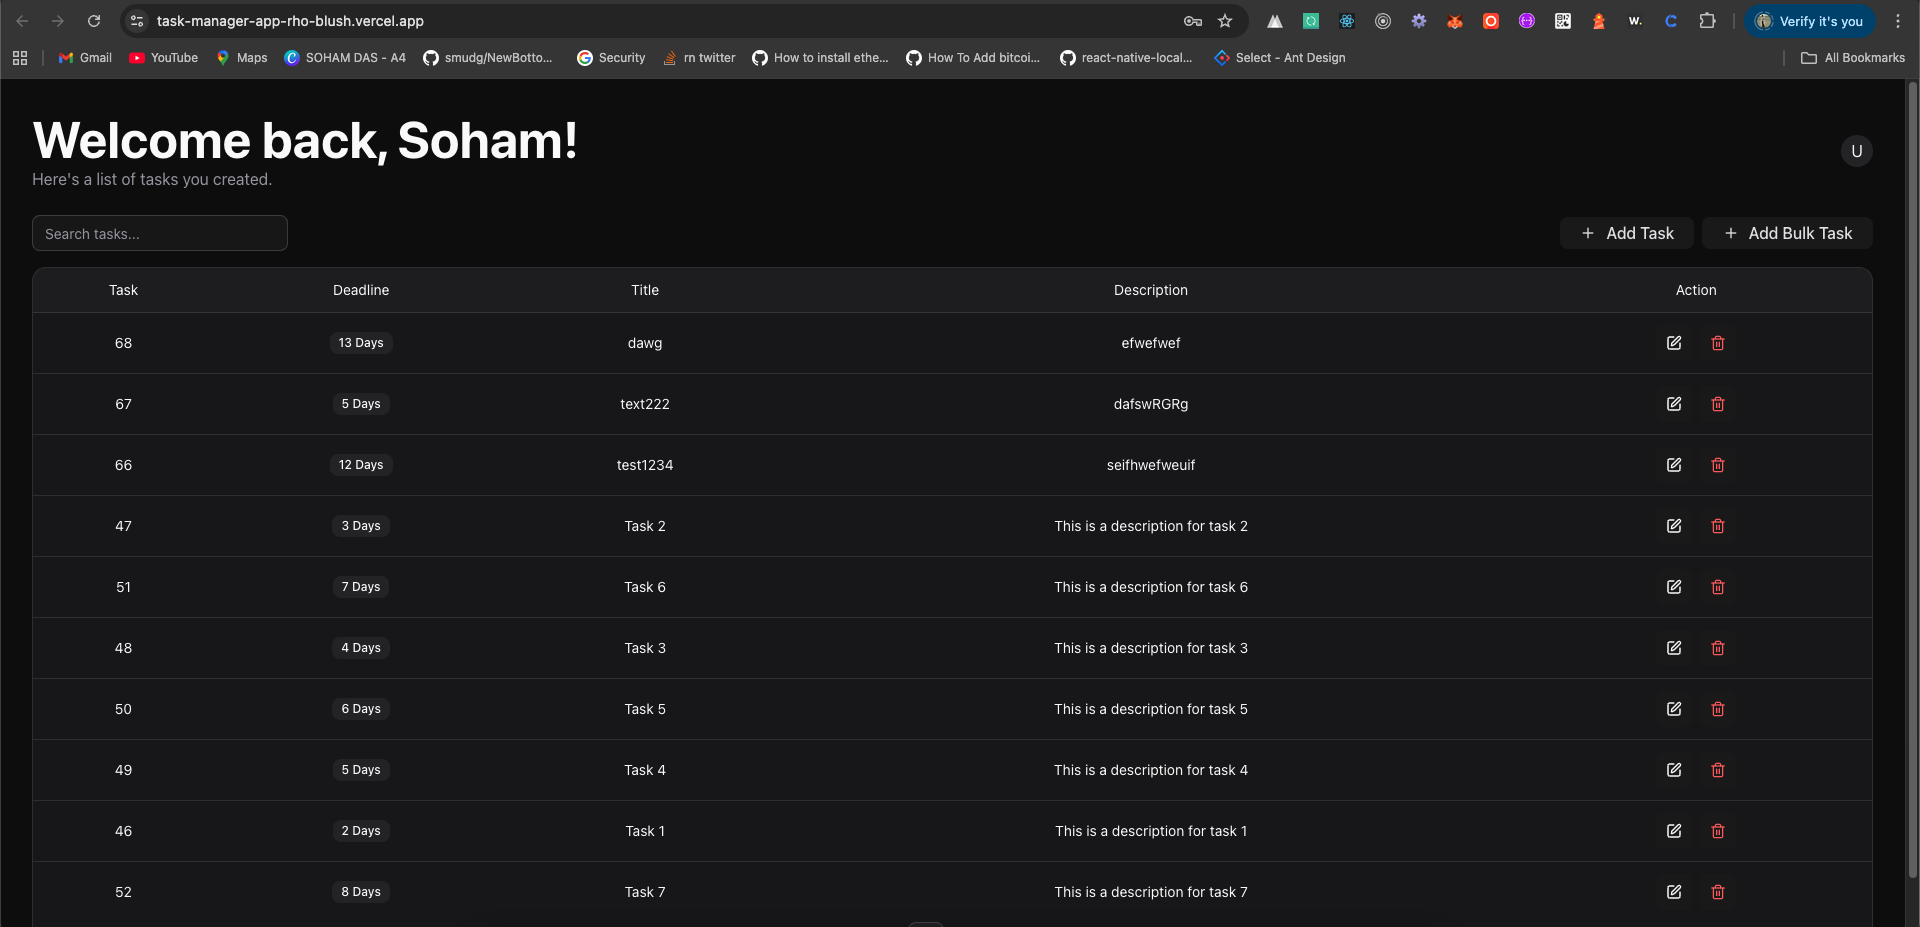Screen dimensions: 1920x927
Task: View site information icon in address bar
Action: point(137,21)
